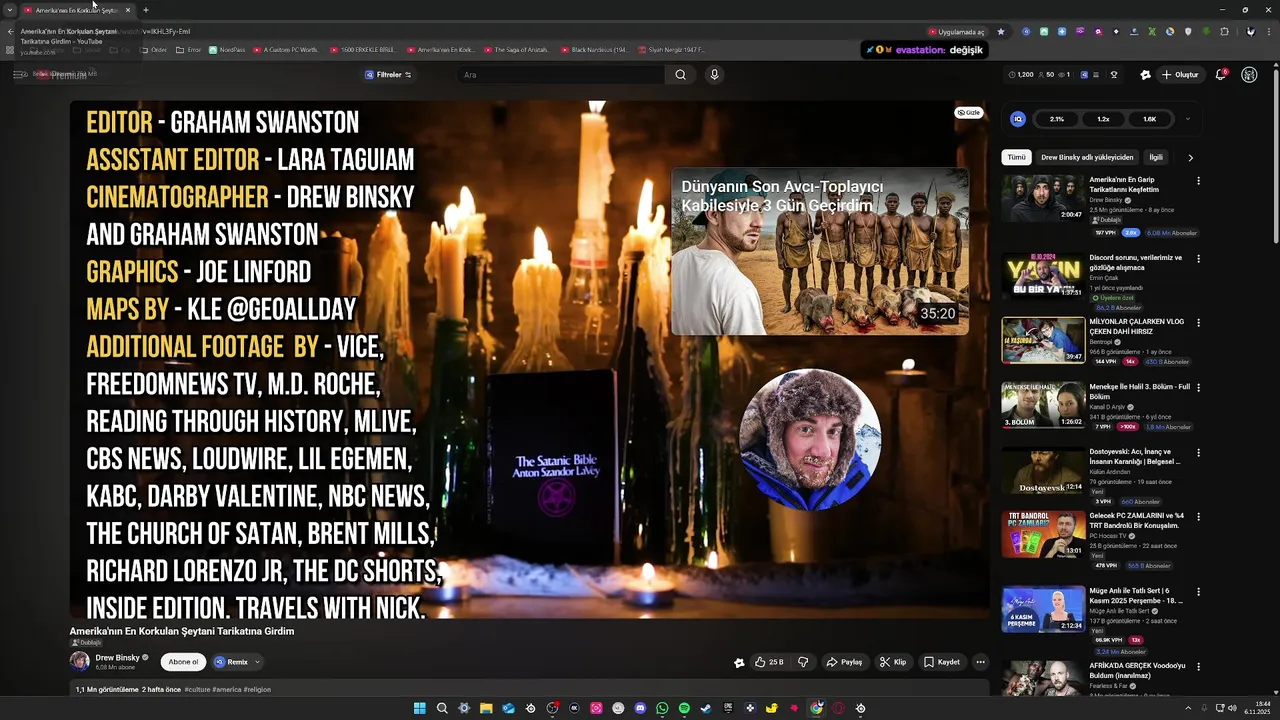Click the voice search microphone icon
The image size is (1280, 720).
point(714,74)
